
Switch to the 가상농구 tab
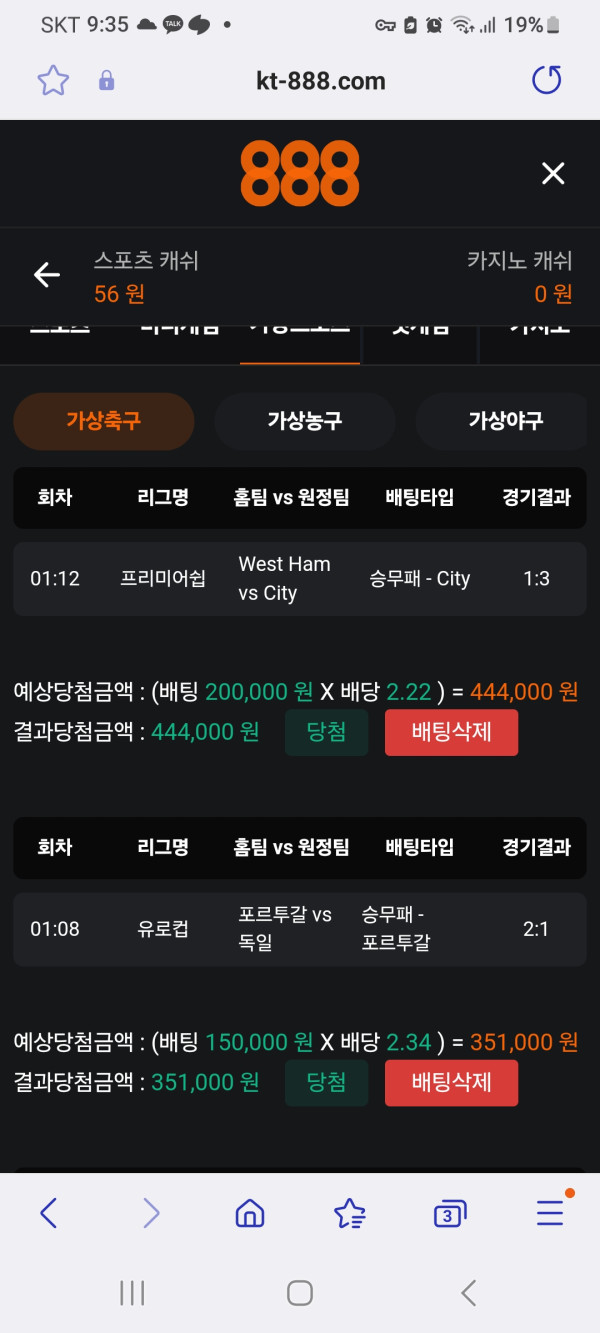pyautogui.click(x=305, y=421)
